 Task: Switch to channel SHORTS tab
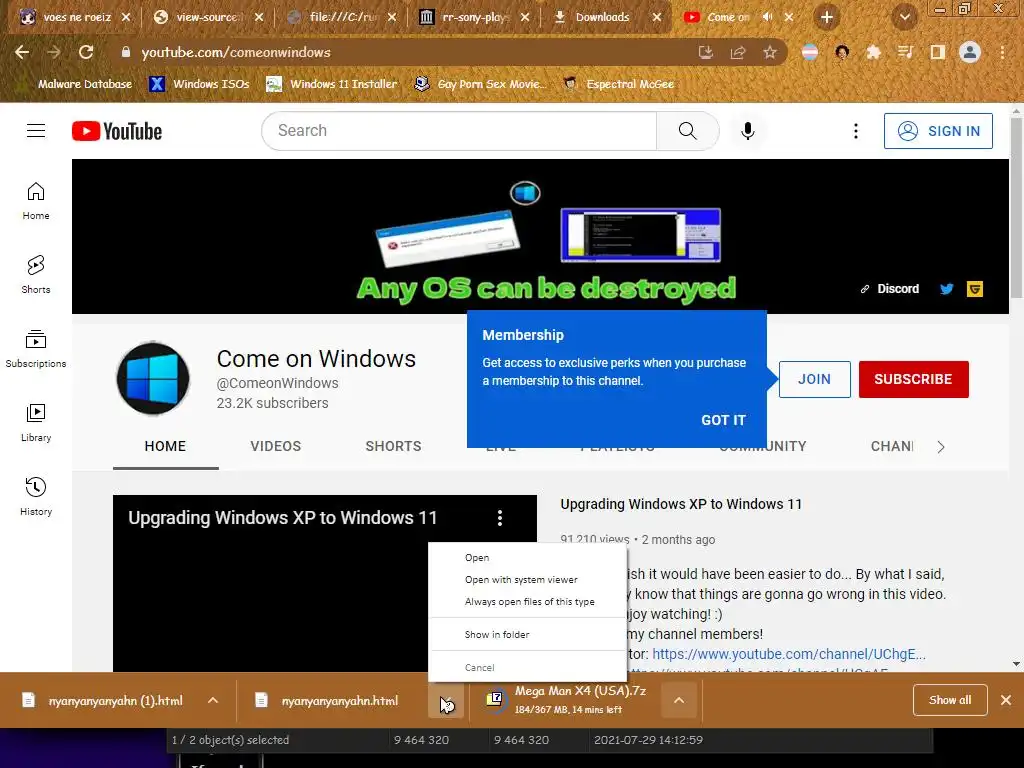393,446
